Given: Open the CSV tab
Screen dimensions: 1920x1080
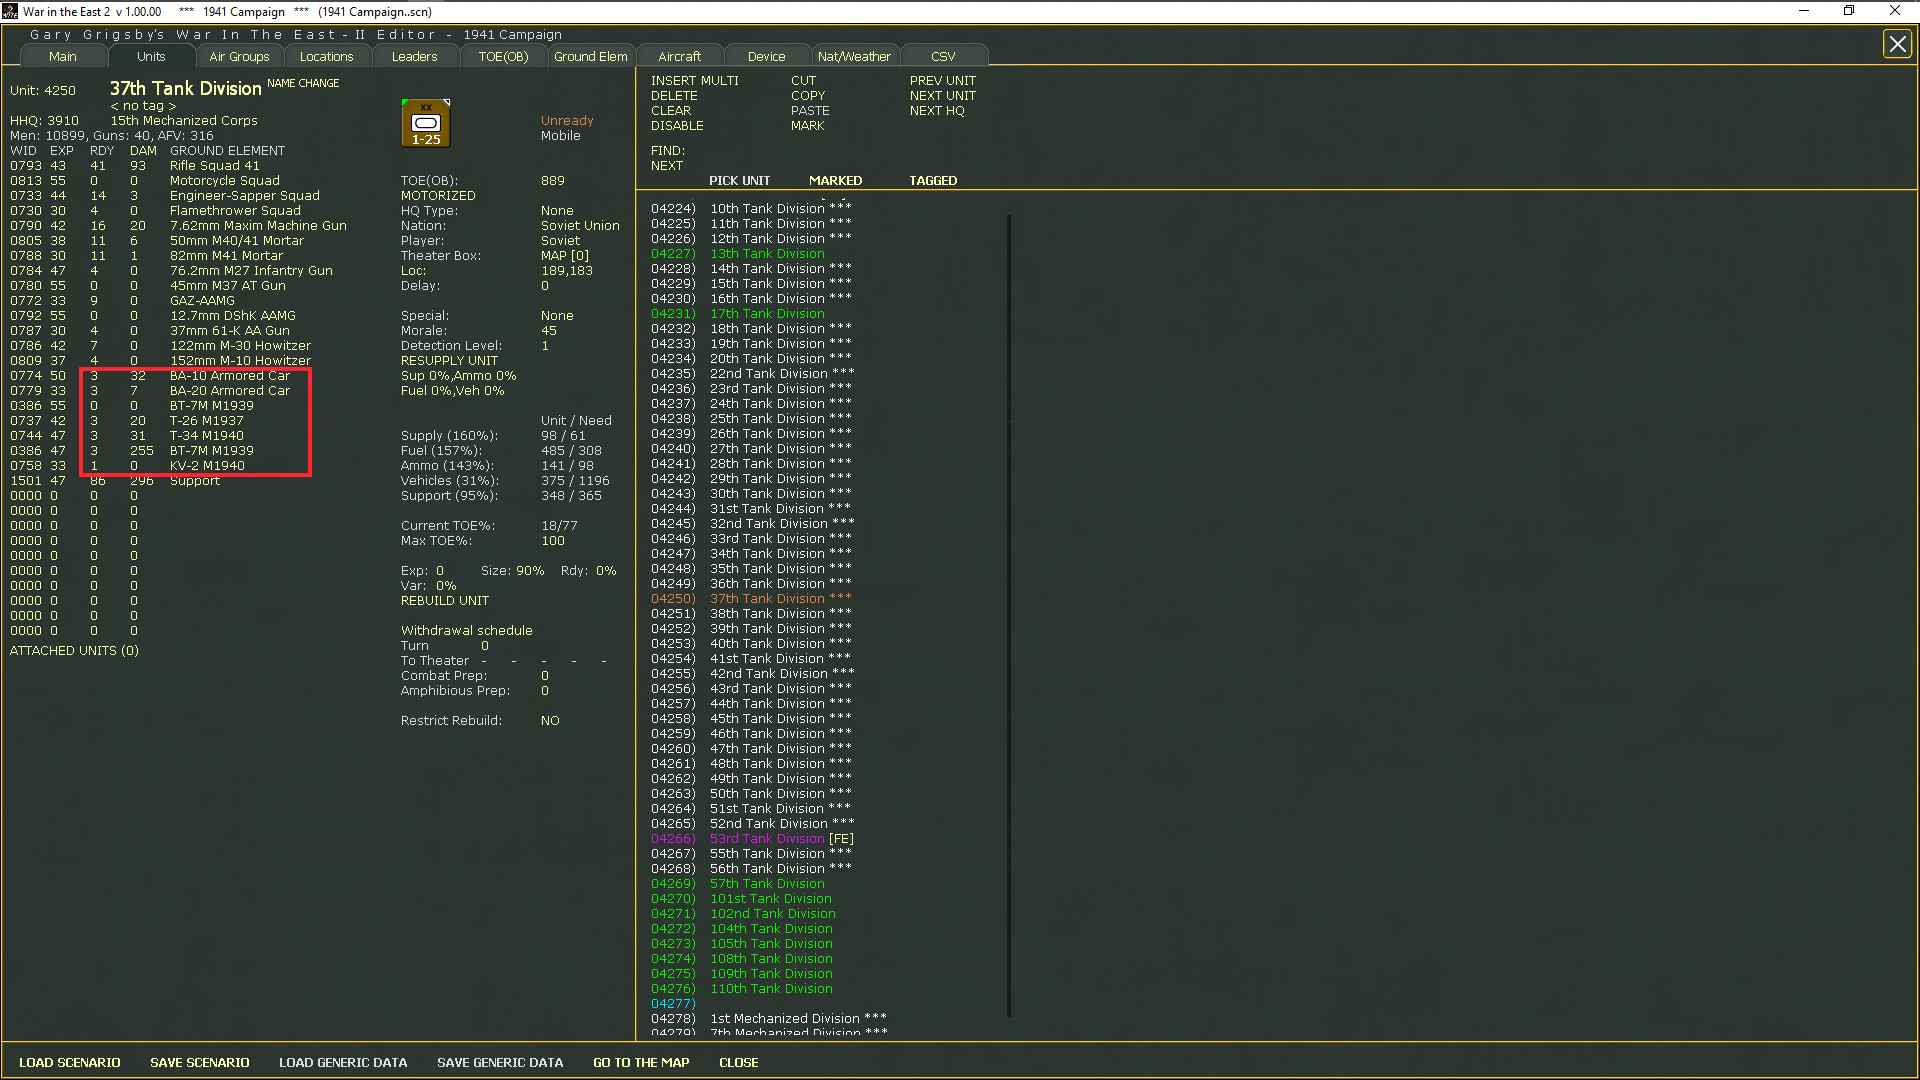Looking at the screenshot, I should (943, 57).
